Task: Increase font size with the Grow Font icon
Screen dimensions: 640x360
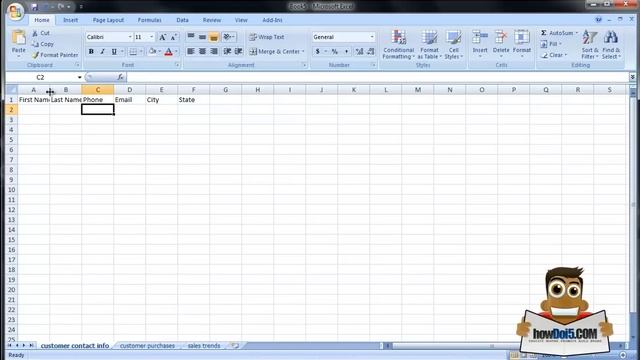Action: tap(162, 37)
